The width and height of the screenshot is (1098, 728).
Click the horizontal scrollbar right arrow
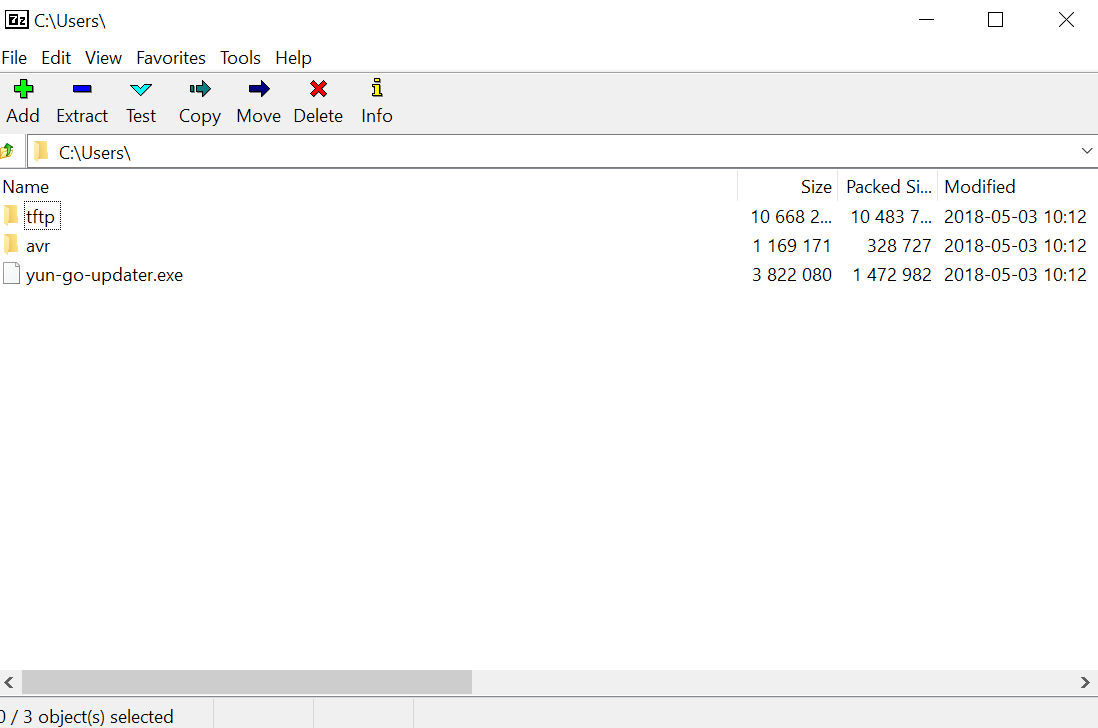[1085, 682]
